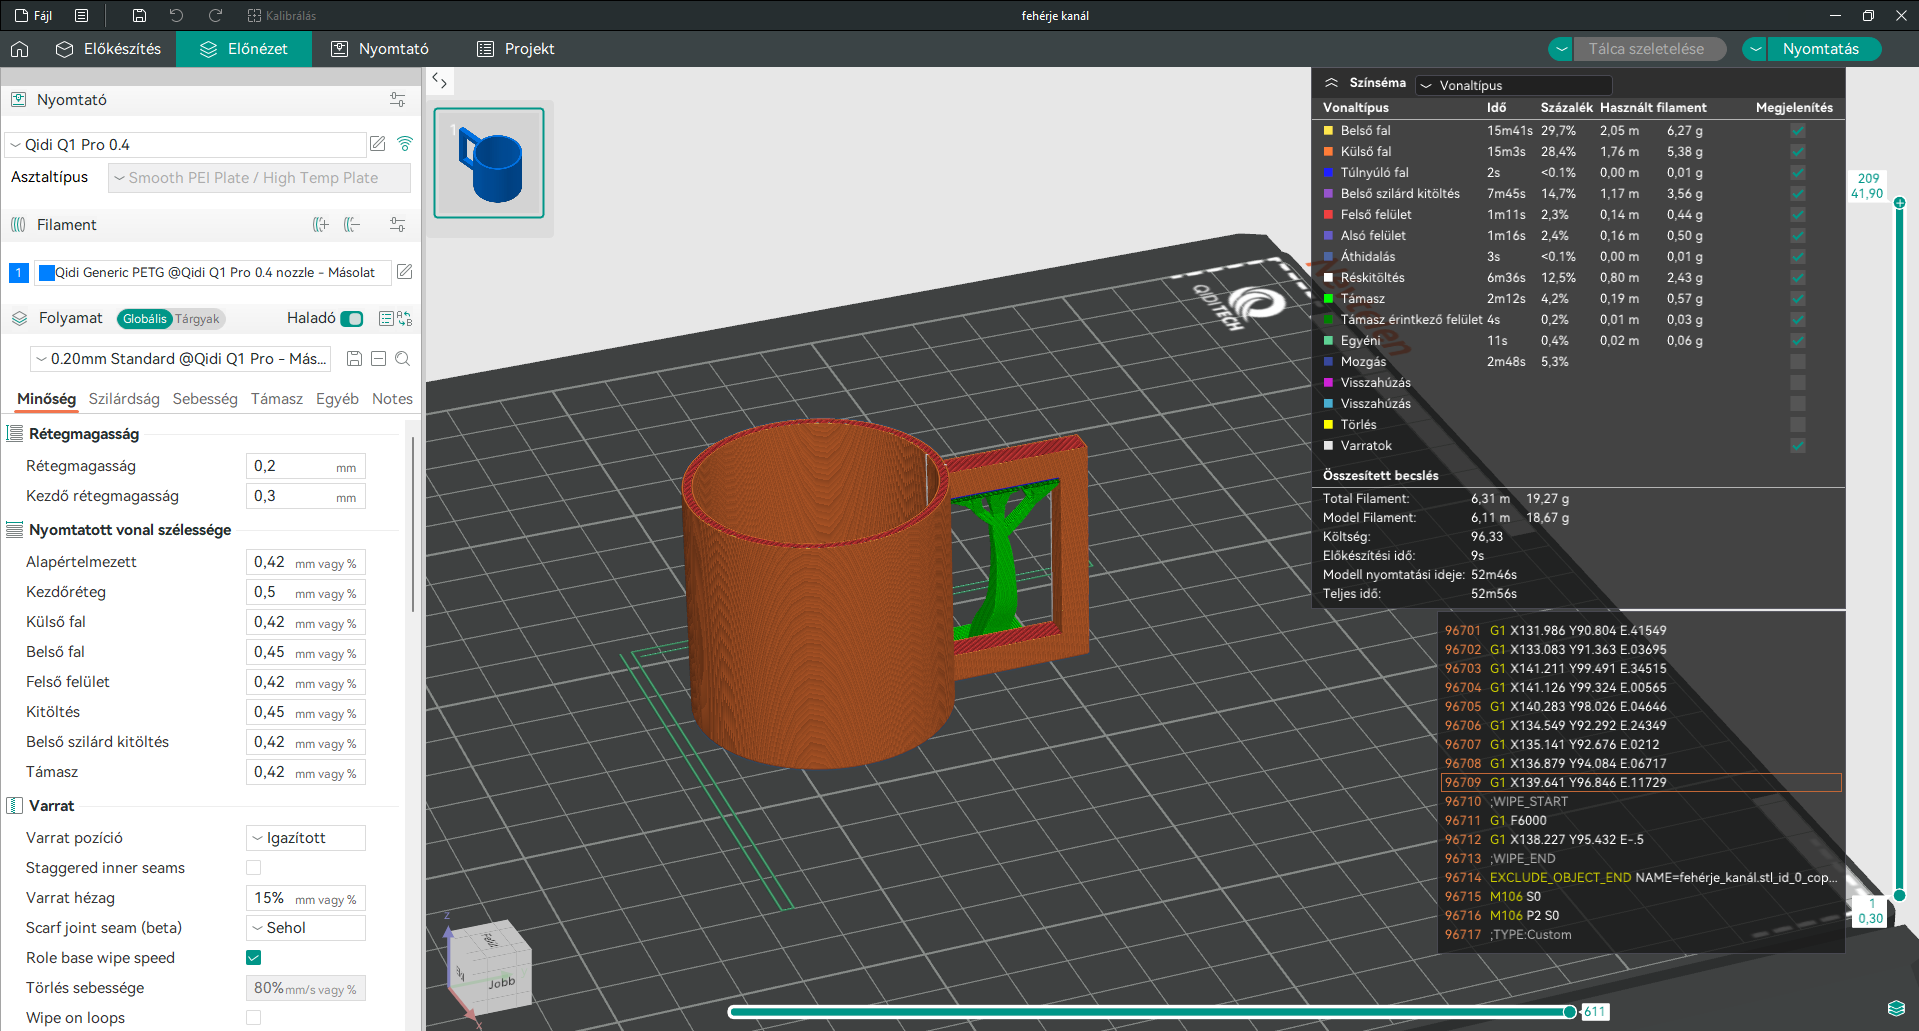Open the Varrat pozíció dropdown

(306, 838)
